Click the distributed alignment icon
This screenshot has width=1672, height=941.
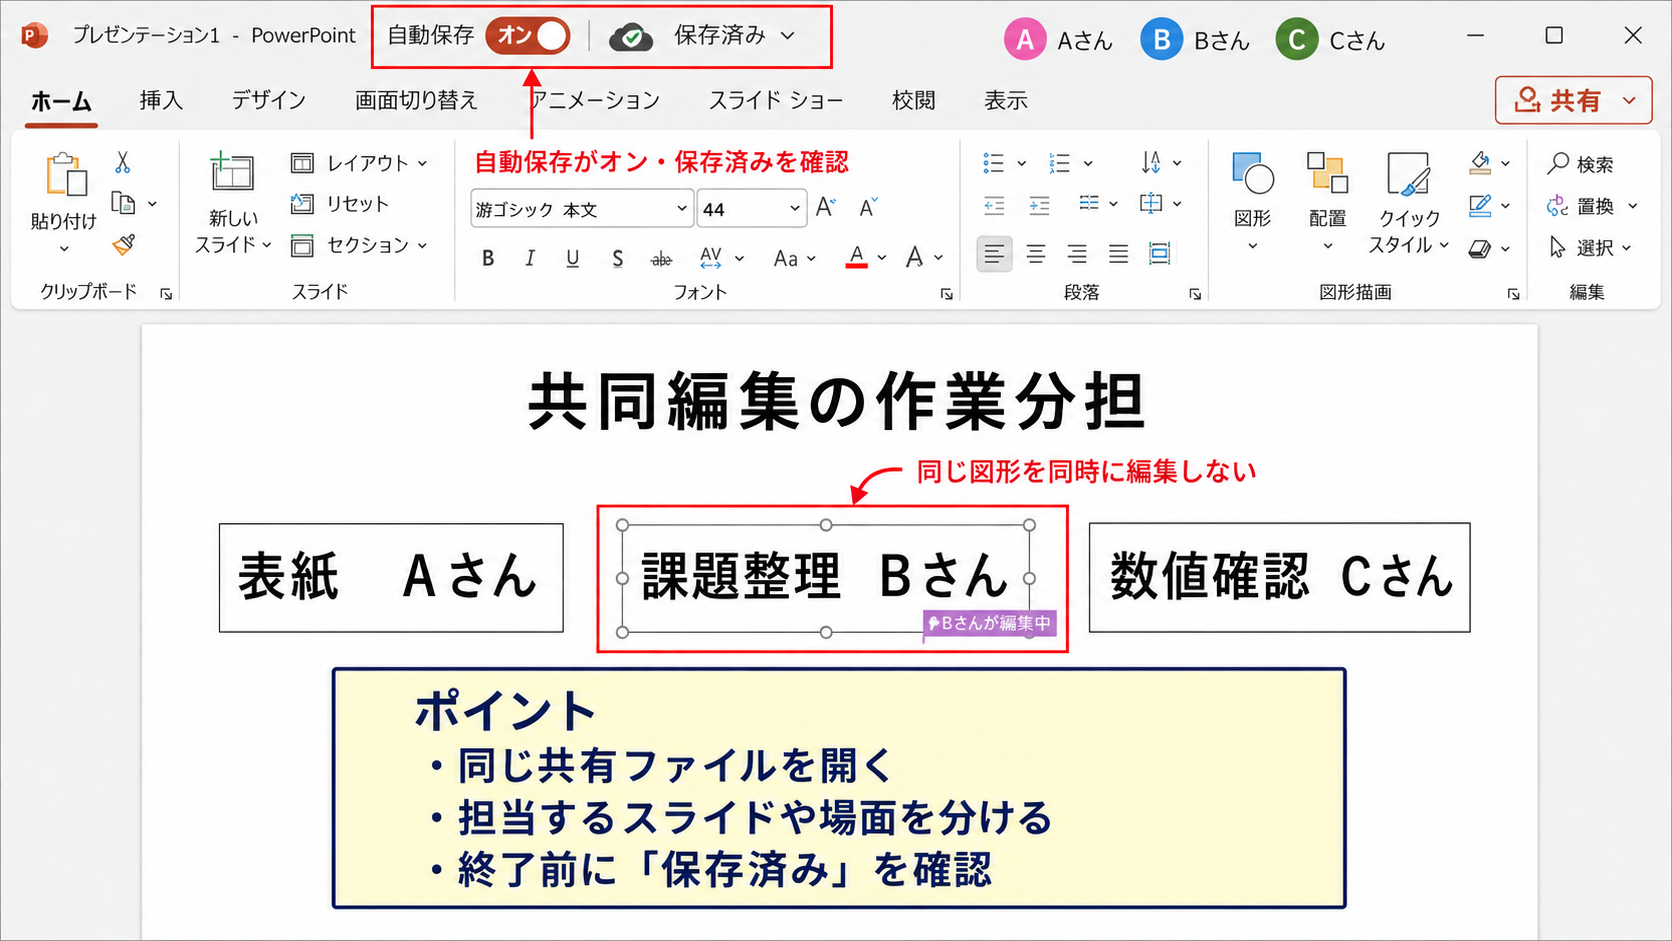click(x=1160, y=254)
